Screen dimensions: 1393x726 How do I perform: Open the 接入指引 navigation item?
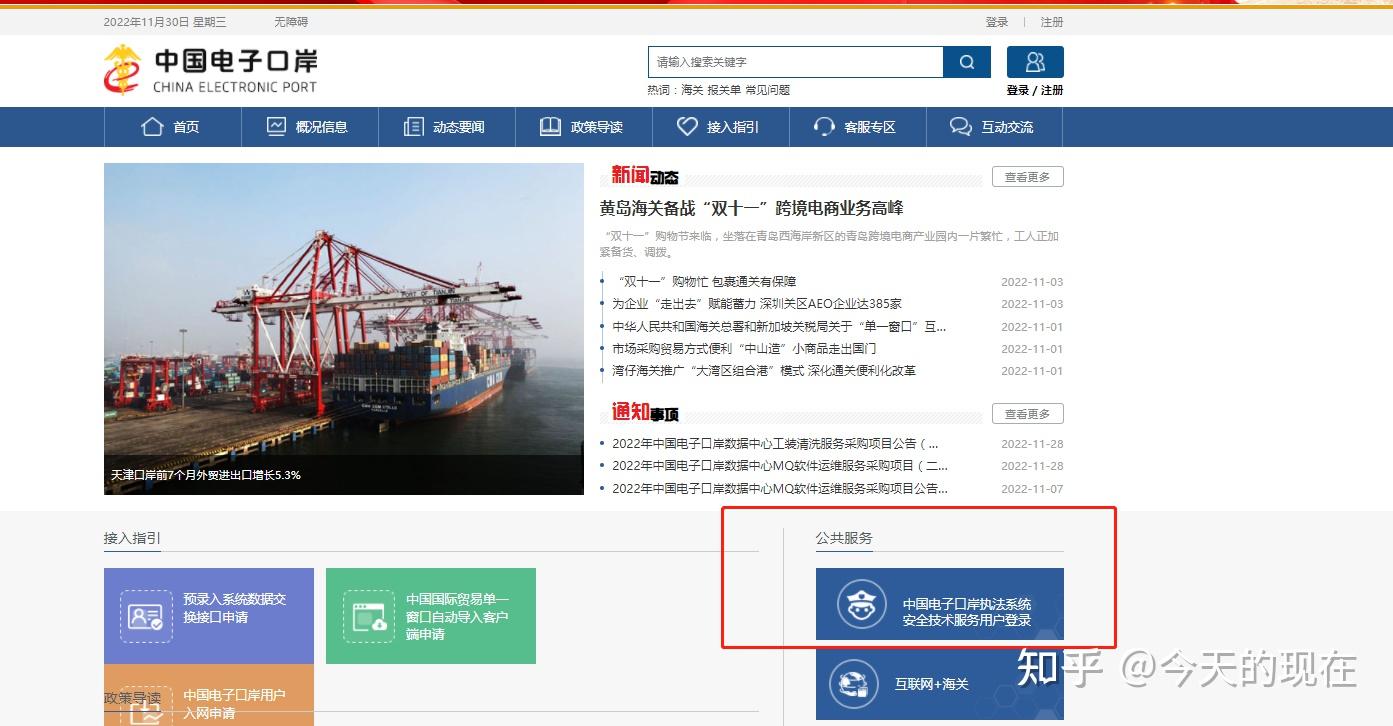pyautogui.click(x=721, y=127)
